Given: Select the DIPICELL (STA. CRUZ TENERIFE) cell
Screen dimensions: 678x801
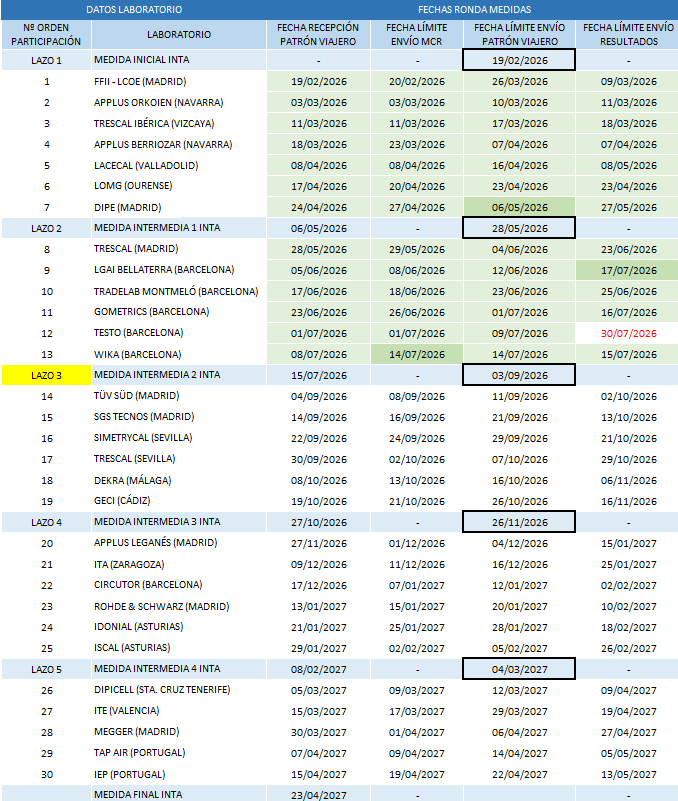Looking at the screenshot, I should pos(179,690).
